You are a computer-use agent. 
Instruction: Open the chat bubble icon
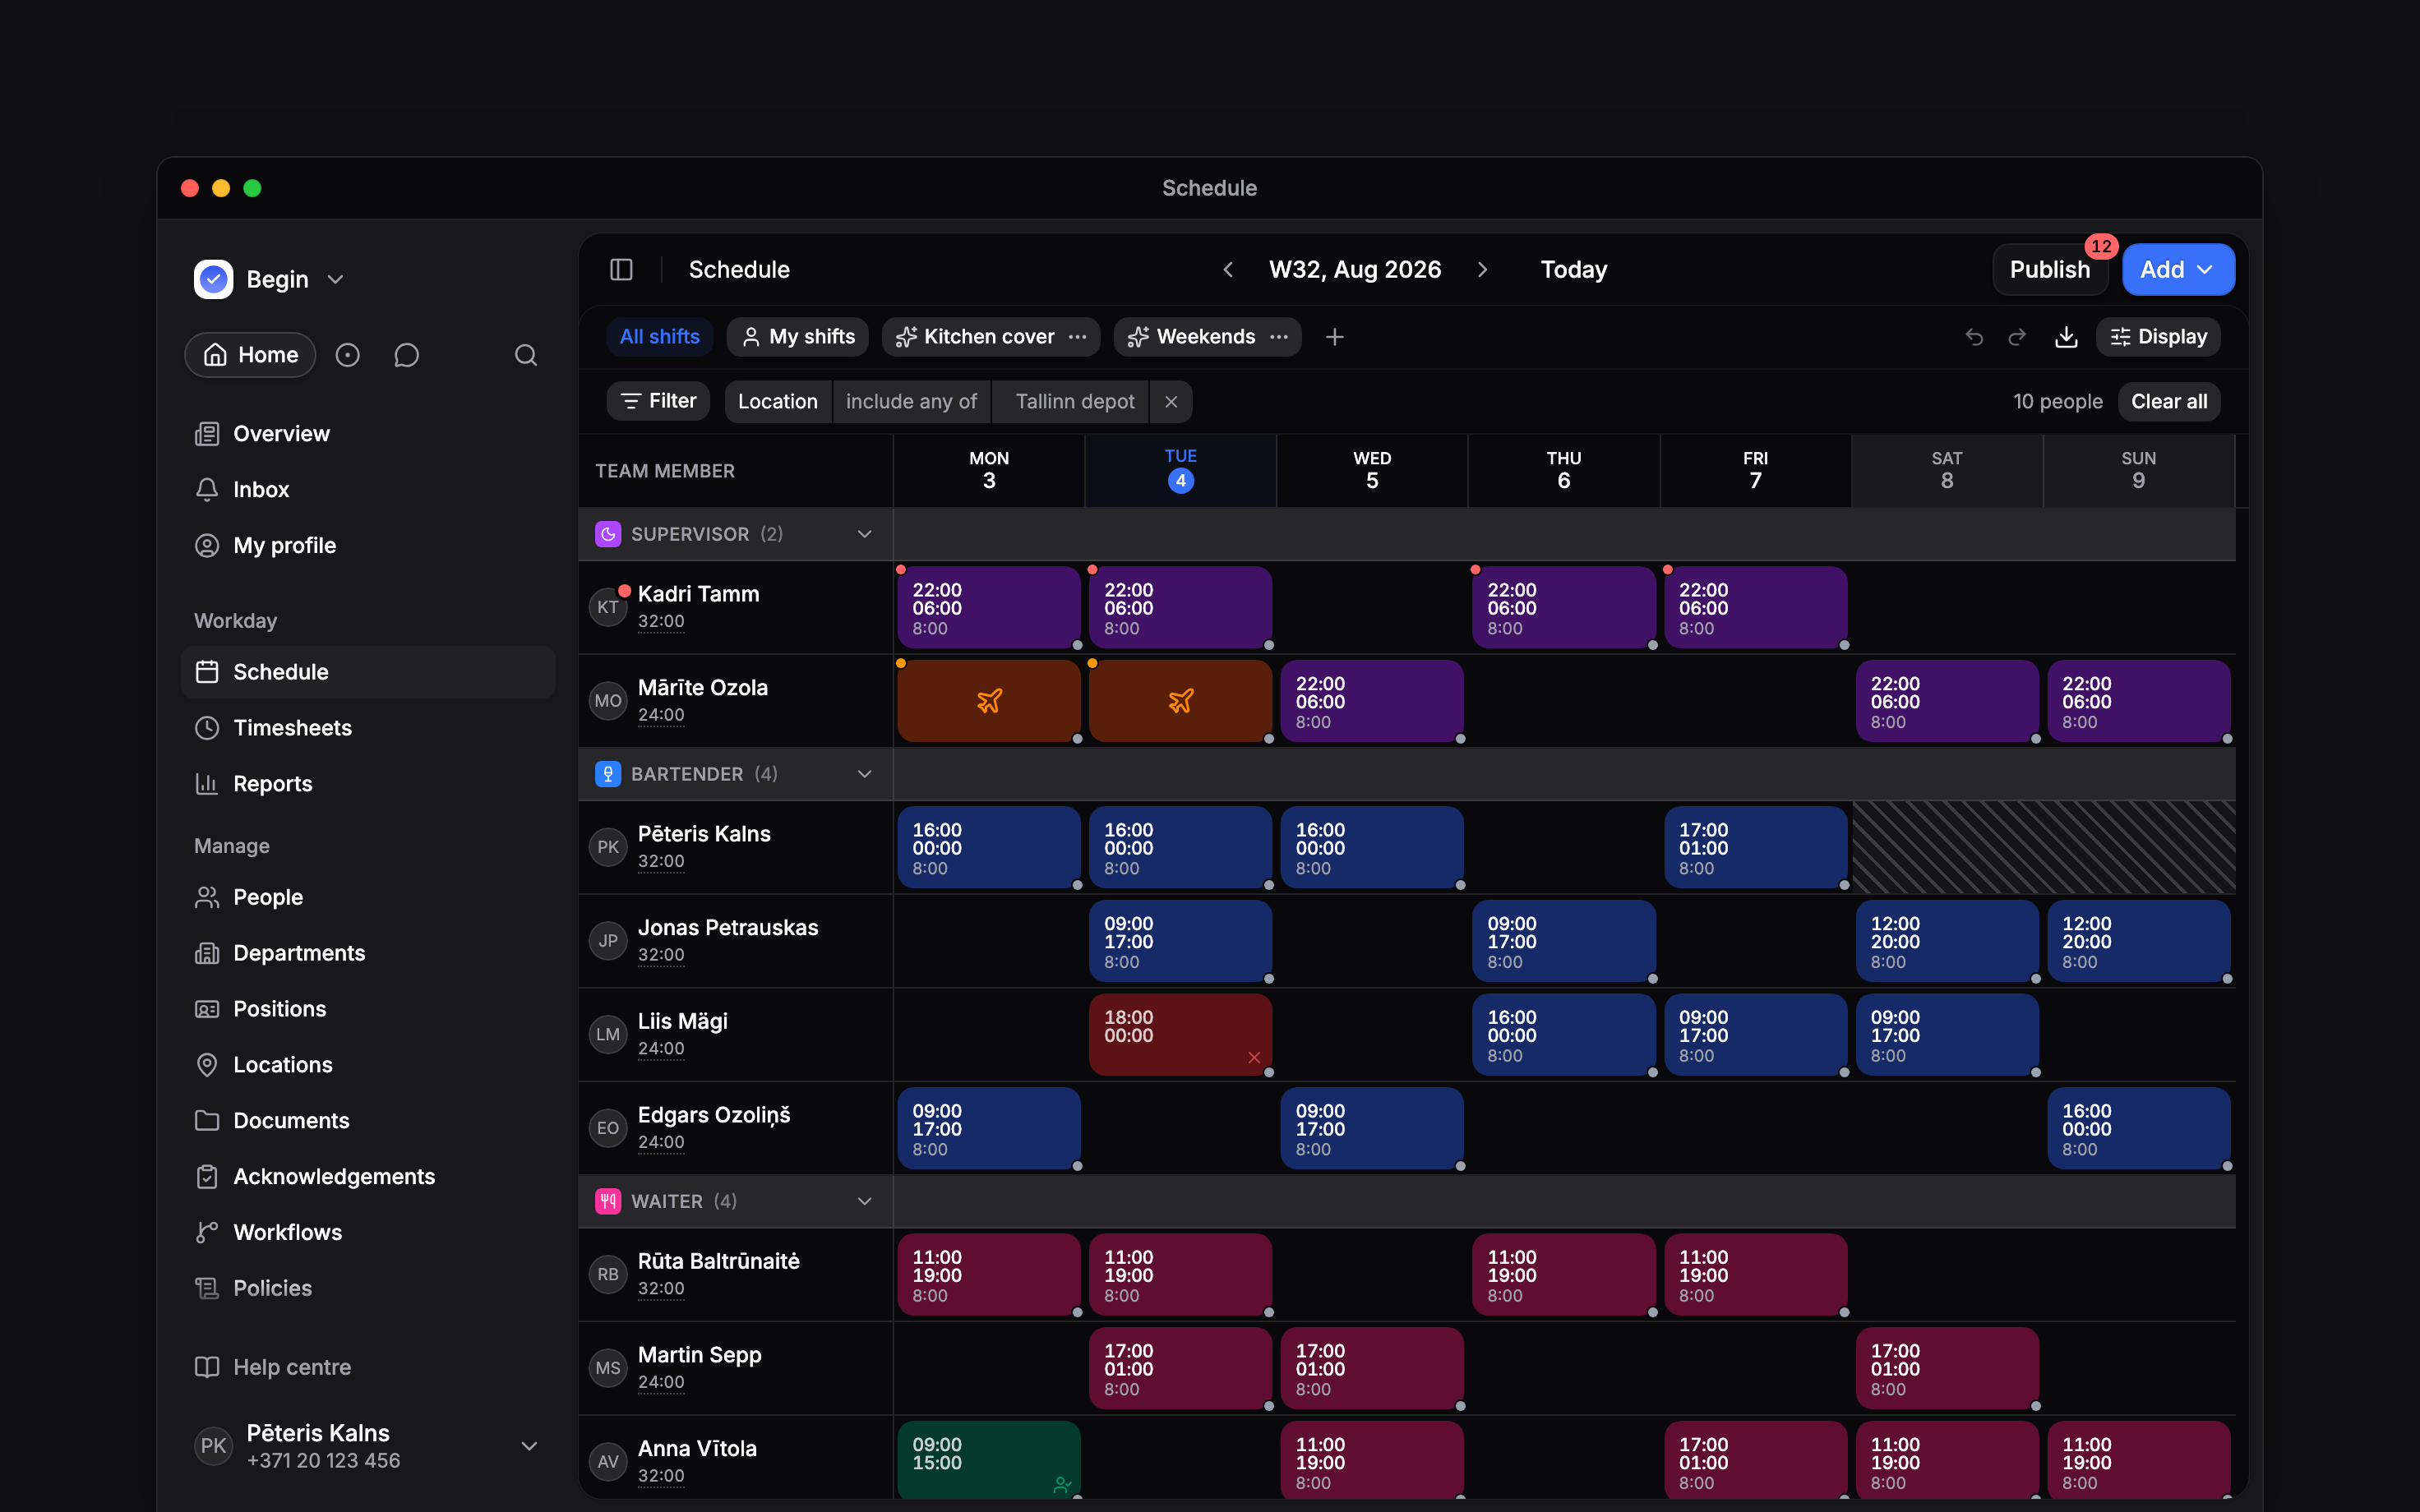[406, 355]
